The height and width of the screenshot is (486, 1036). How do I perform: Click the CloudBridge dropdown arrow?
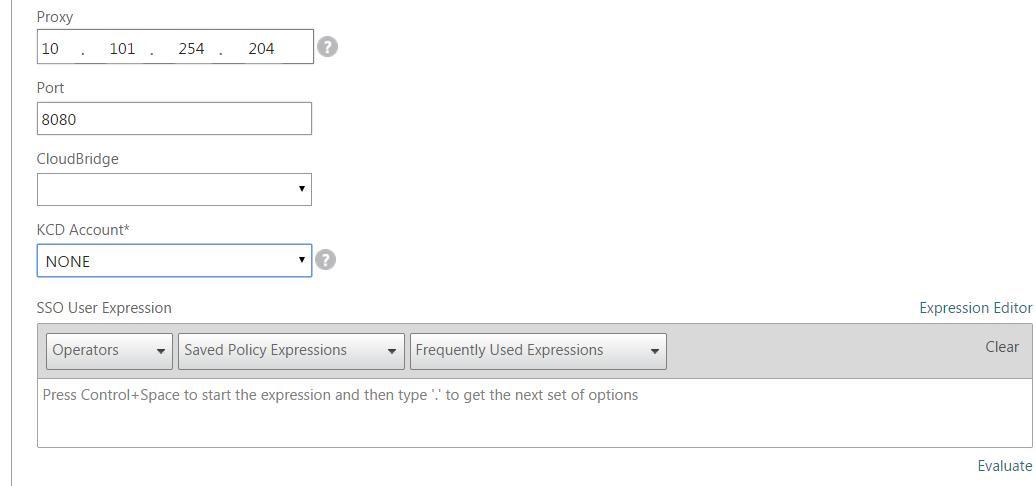pos(302,189)
